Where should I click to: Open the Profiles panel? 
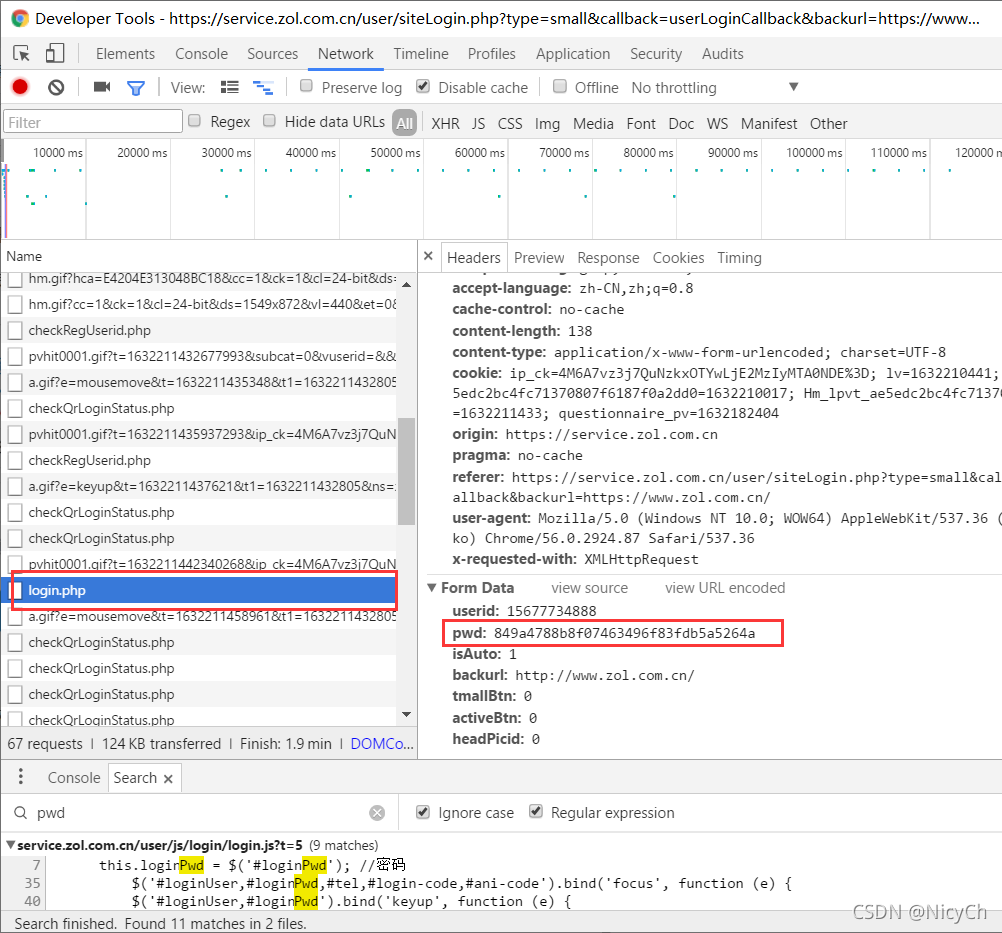[x=491, y=54]
